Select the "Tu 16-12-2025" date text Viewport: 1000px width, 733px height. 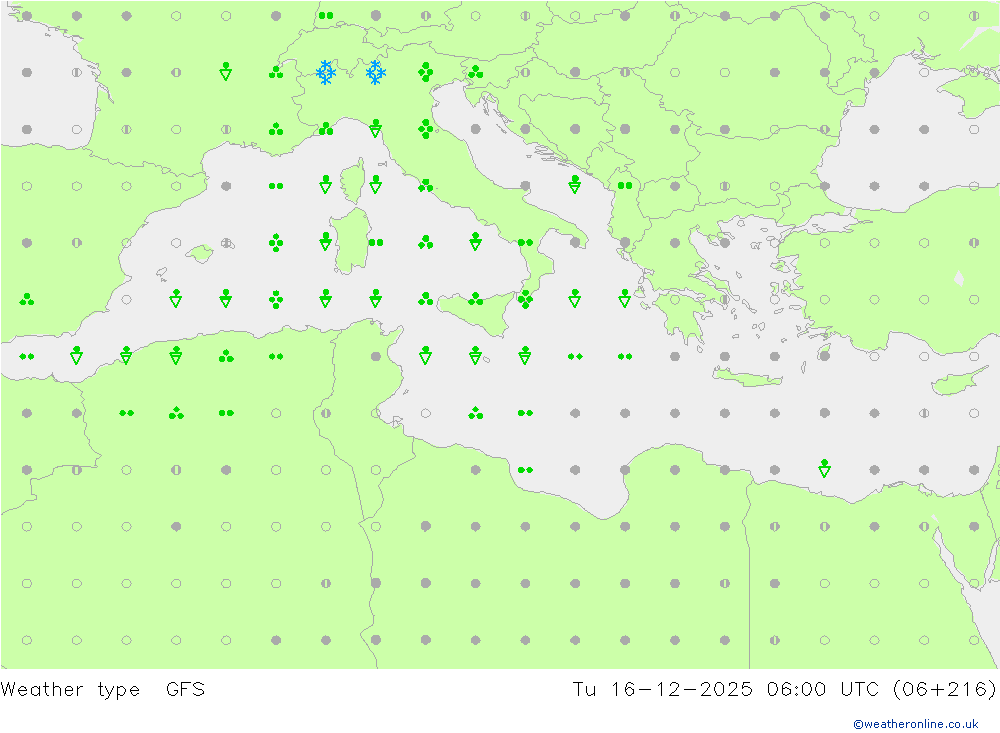click(652, 690)
